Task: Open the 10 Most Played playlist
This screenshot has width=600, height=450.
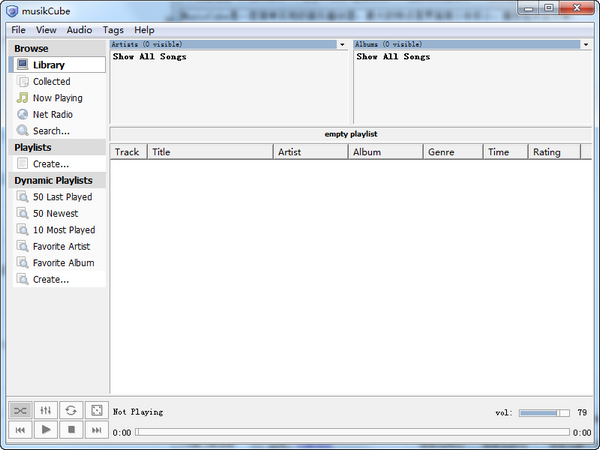Action: click(59, 230)
